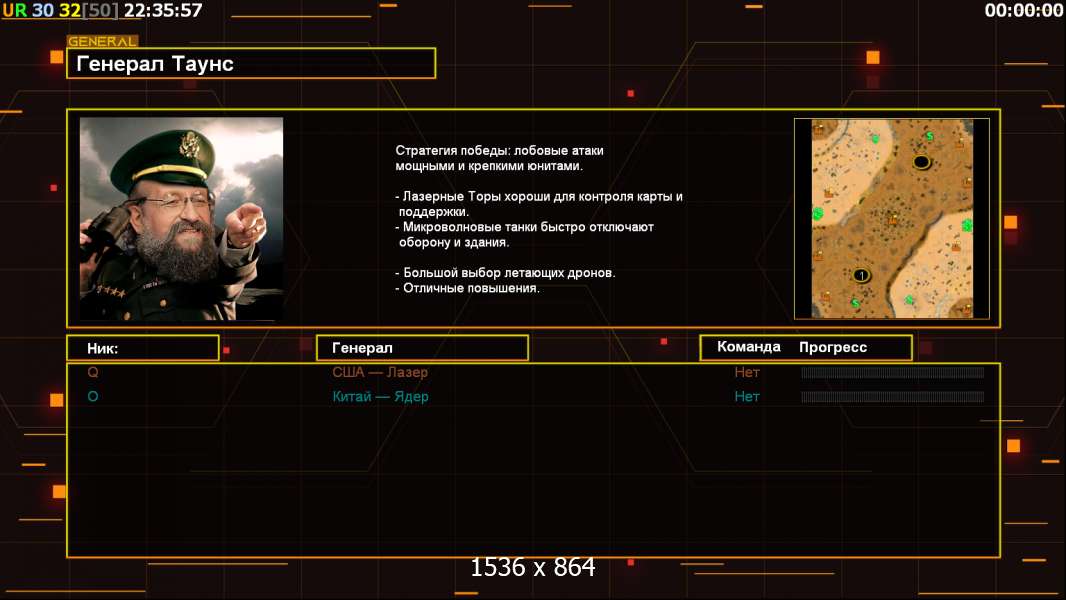
Task: Click team value 'Нет' in Q row
Action: tap(746, 372)
